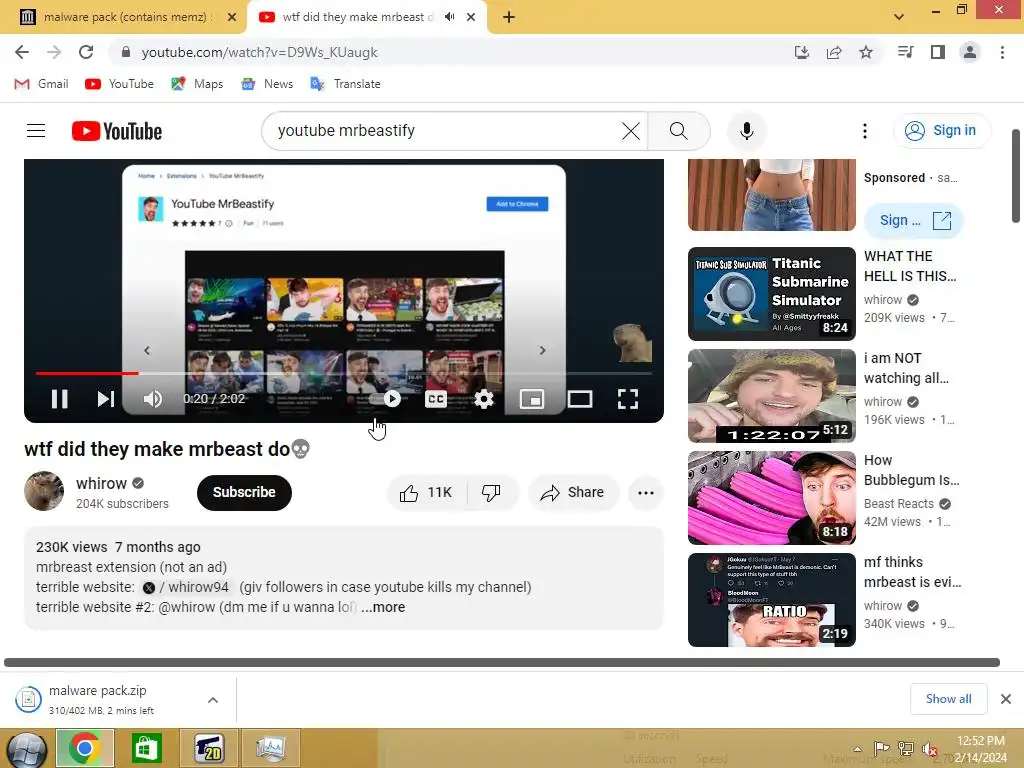This screenshot has height=768, width=1024.
Task: Run search with magnifying glass button
Action: coord(679,131)
